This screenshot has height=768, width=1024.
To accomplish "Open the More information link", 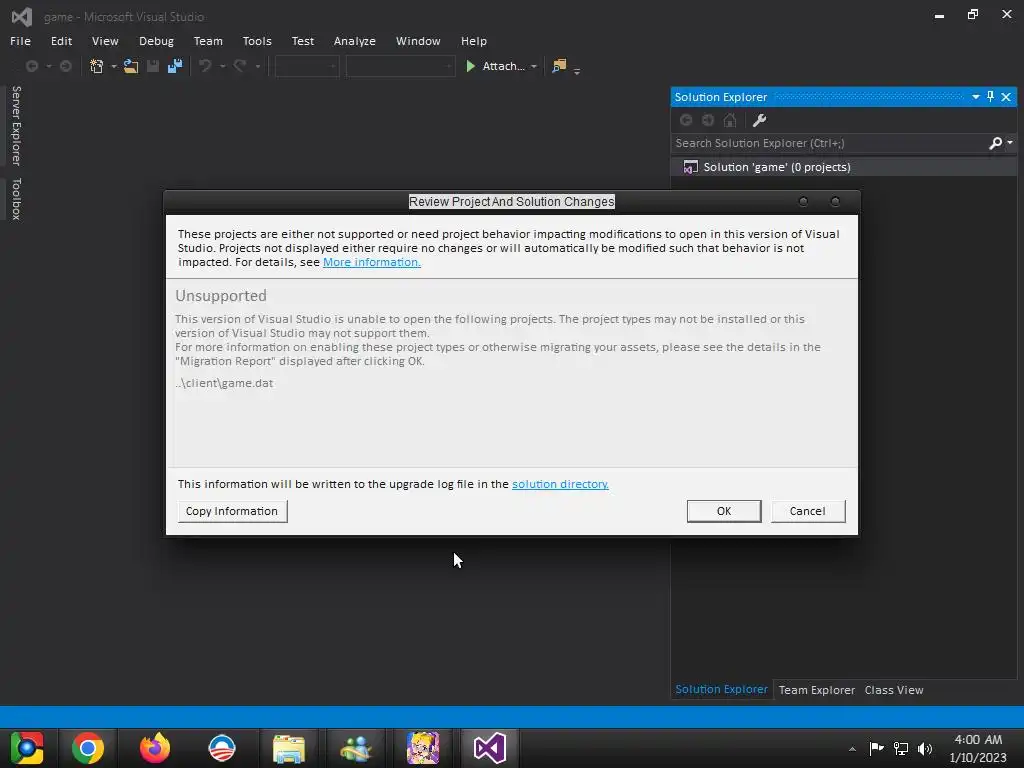I will (x=372, y=262).
